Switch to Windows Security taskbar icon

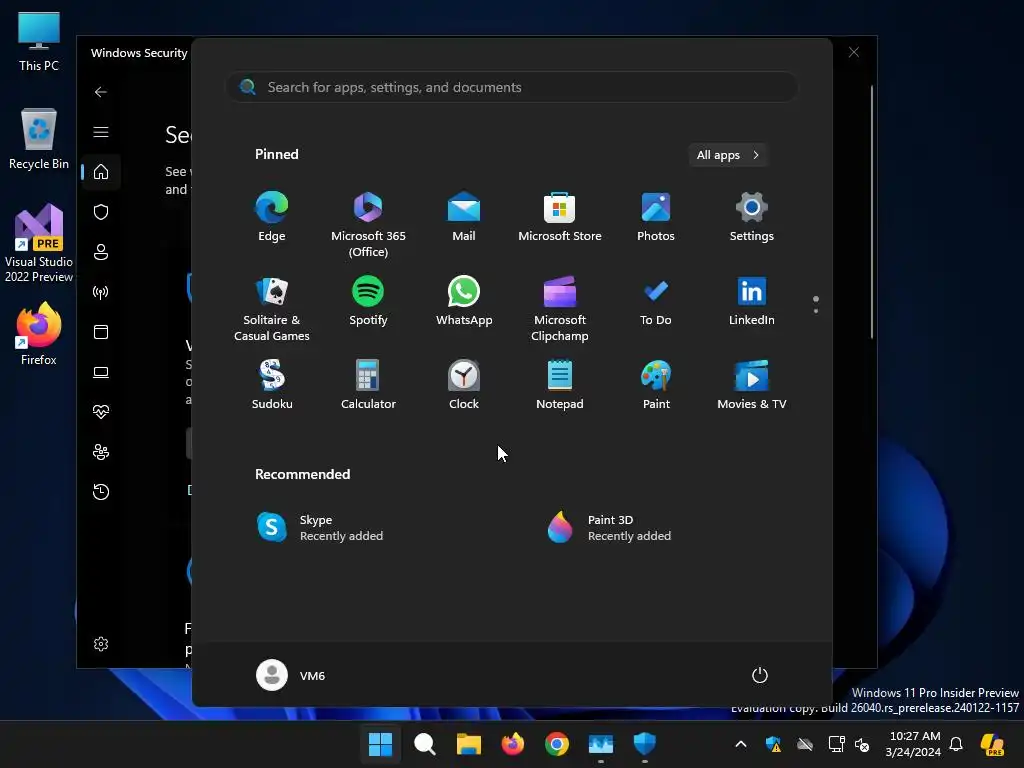click(x=645, y=744)
